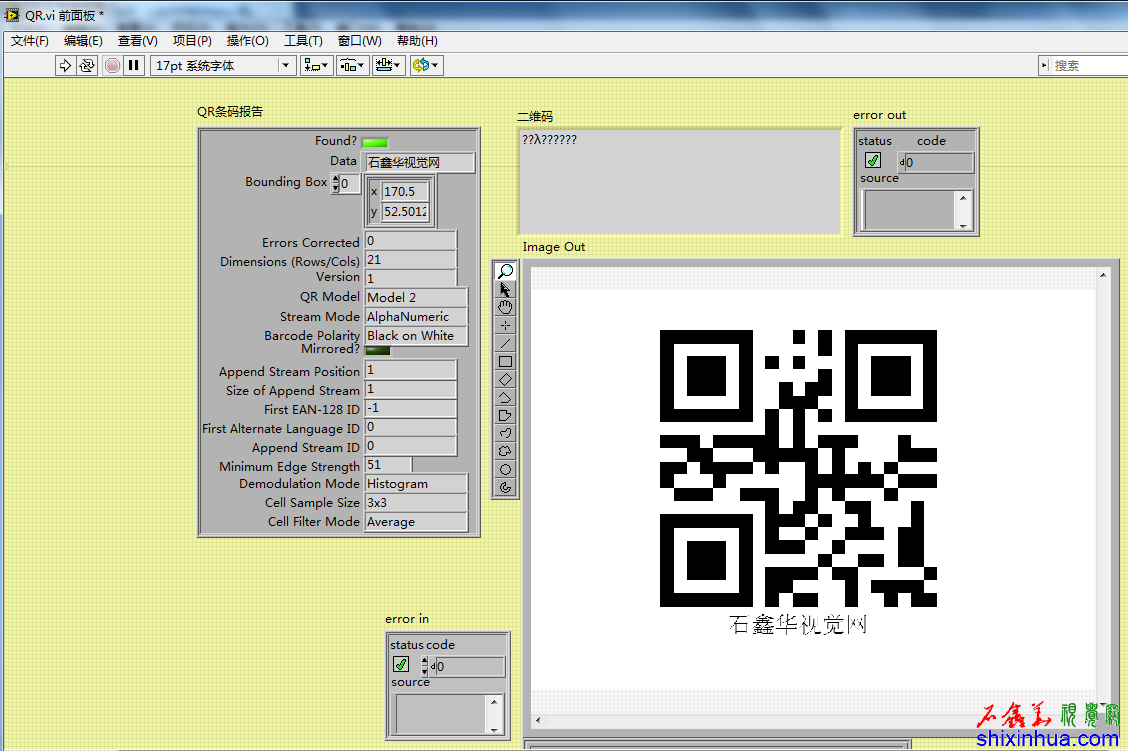Expand the search box arrow
Viewport: 1128px width, 751px height.
[x=1044, y=65]
